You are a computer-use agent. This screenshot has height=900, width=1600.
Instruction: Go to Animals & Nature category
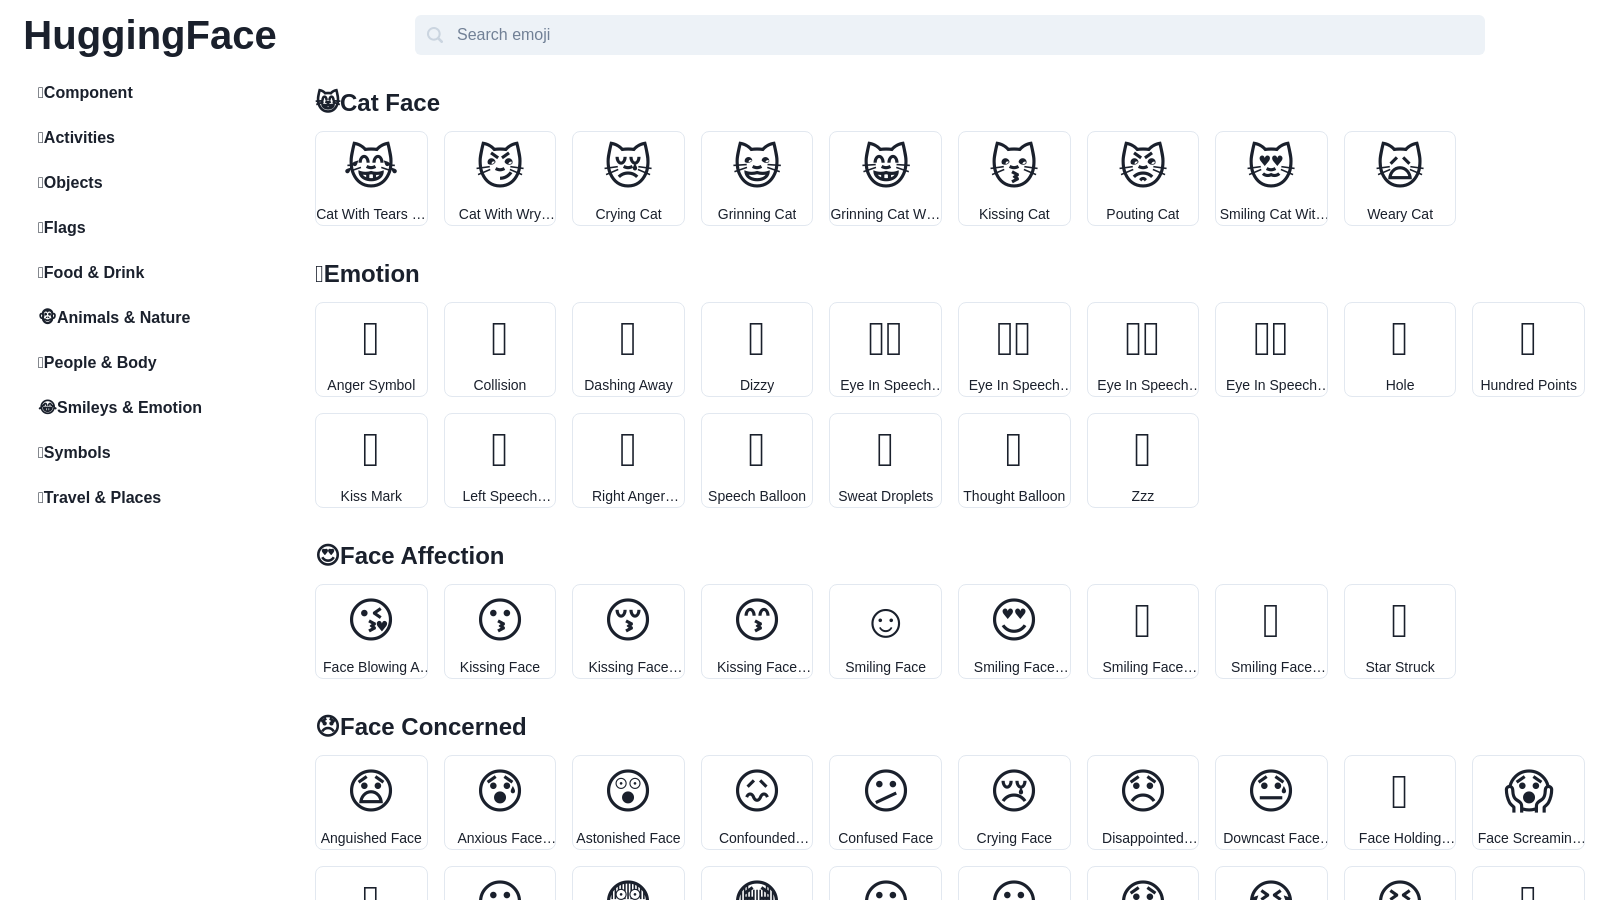pos(123,317)
